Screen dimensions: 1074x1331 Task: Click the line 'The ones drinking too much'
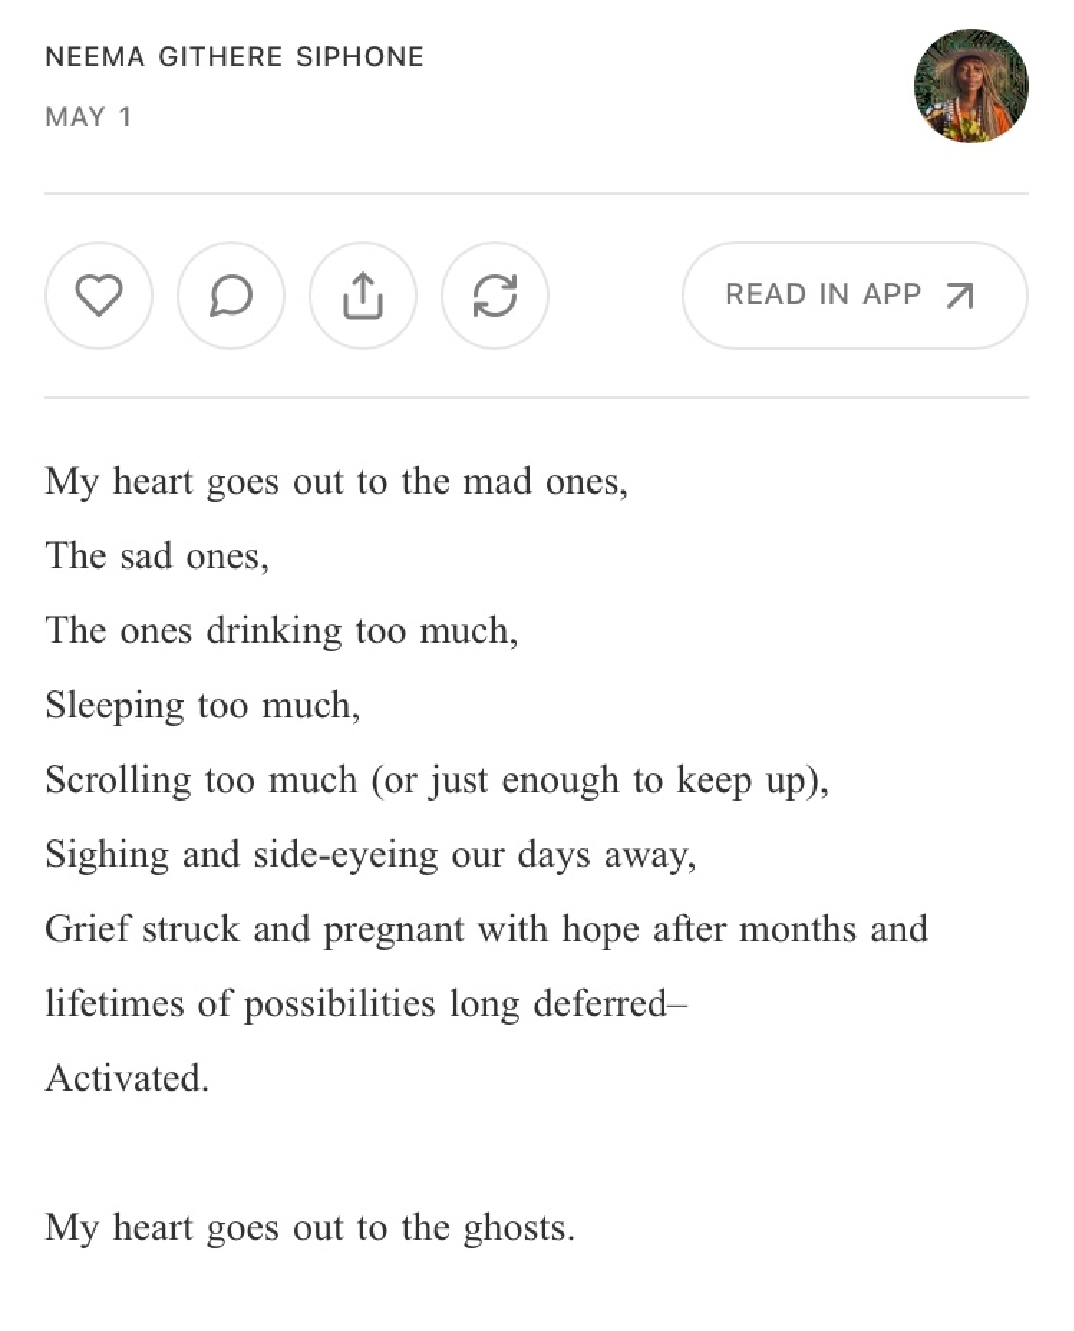(x=281, y=631)
